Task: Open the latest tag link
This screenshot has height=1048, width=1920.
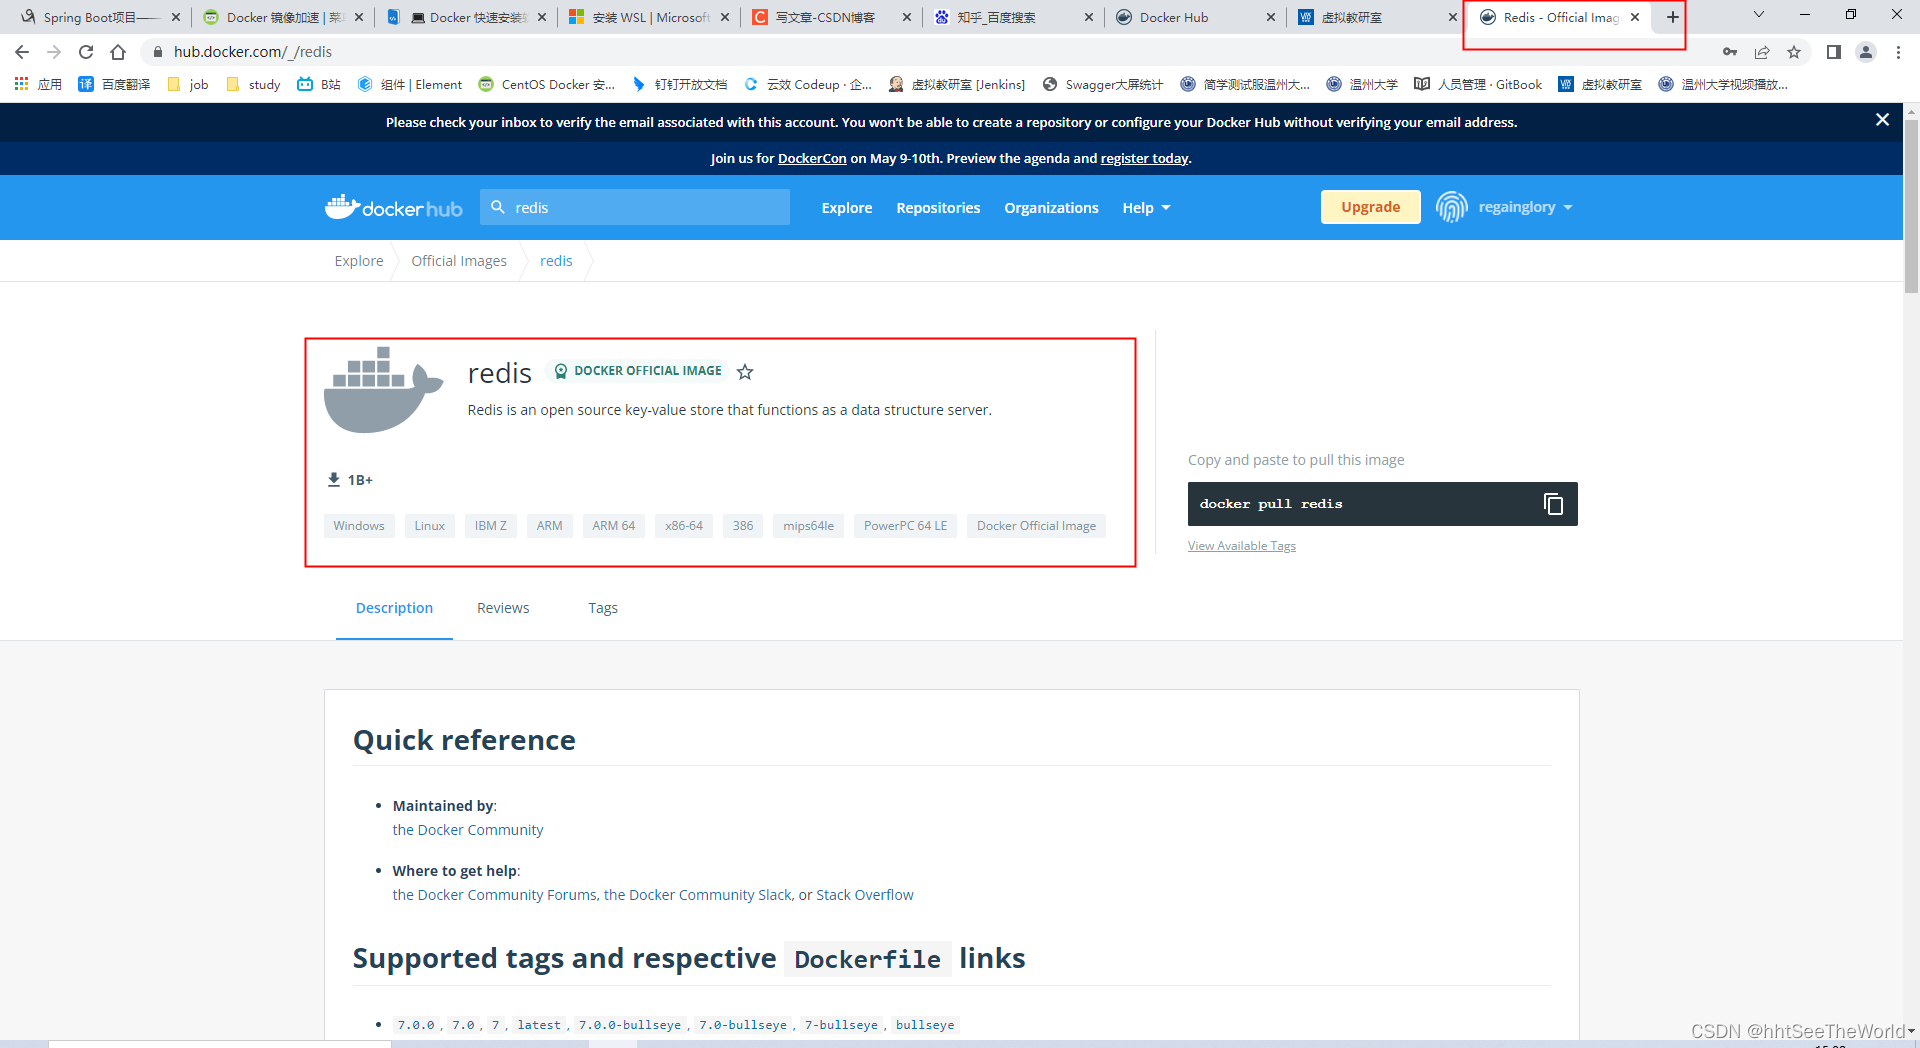Action: (x=539, y=1025)
